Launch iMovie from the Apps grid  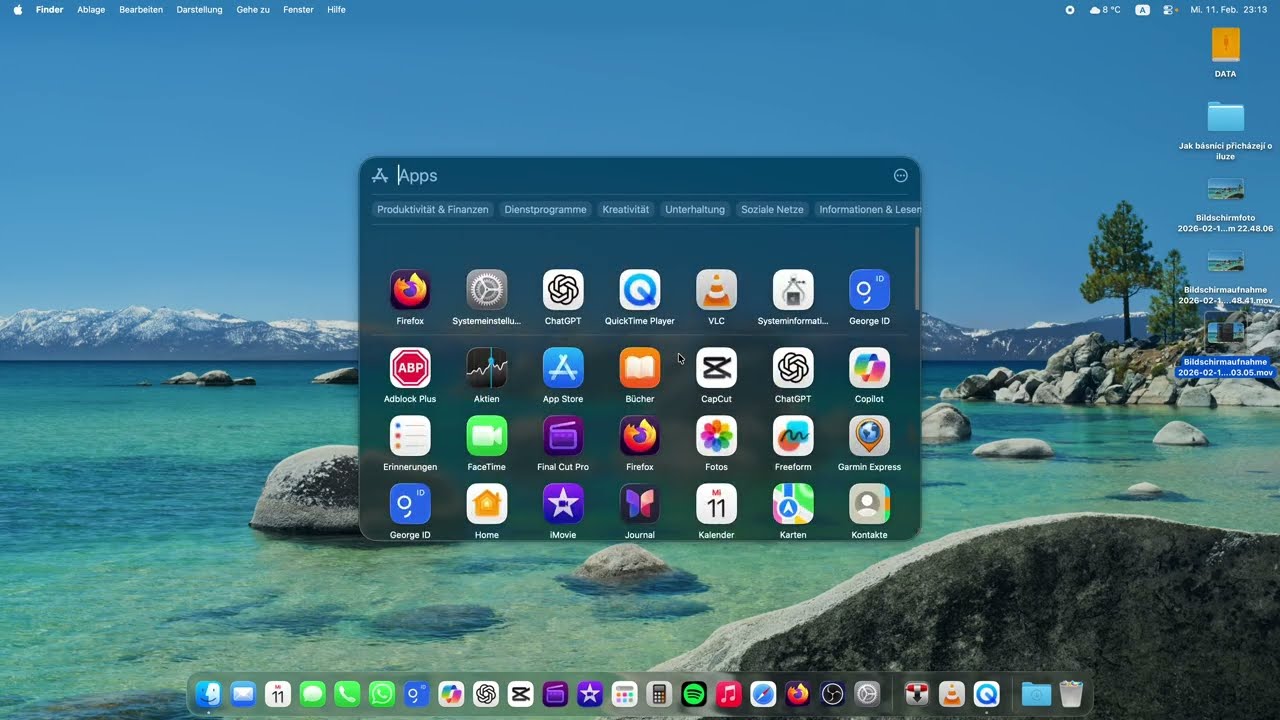coord(563,504)
